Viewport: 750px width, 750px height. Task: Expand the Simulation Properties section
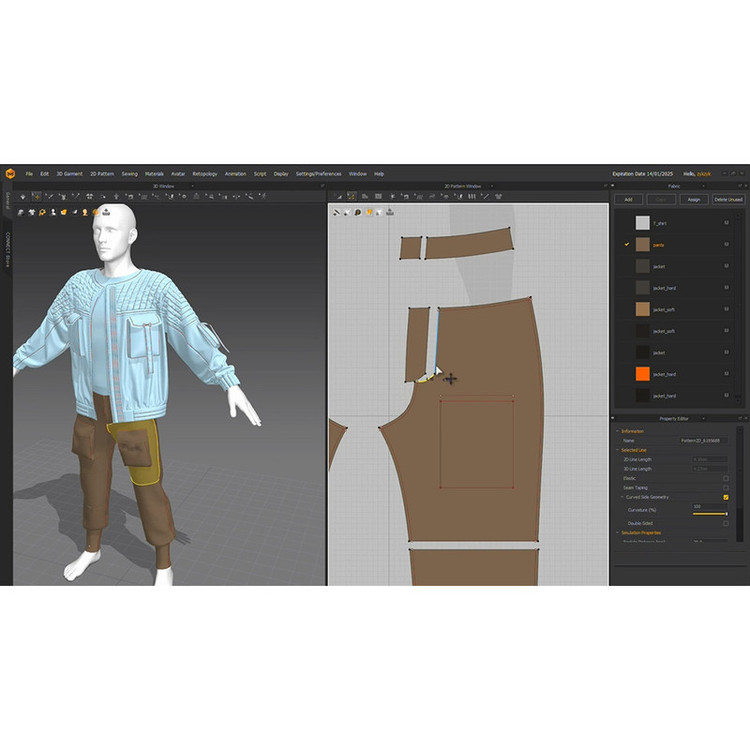[617, 533]
